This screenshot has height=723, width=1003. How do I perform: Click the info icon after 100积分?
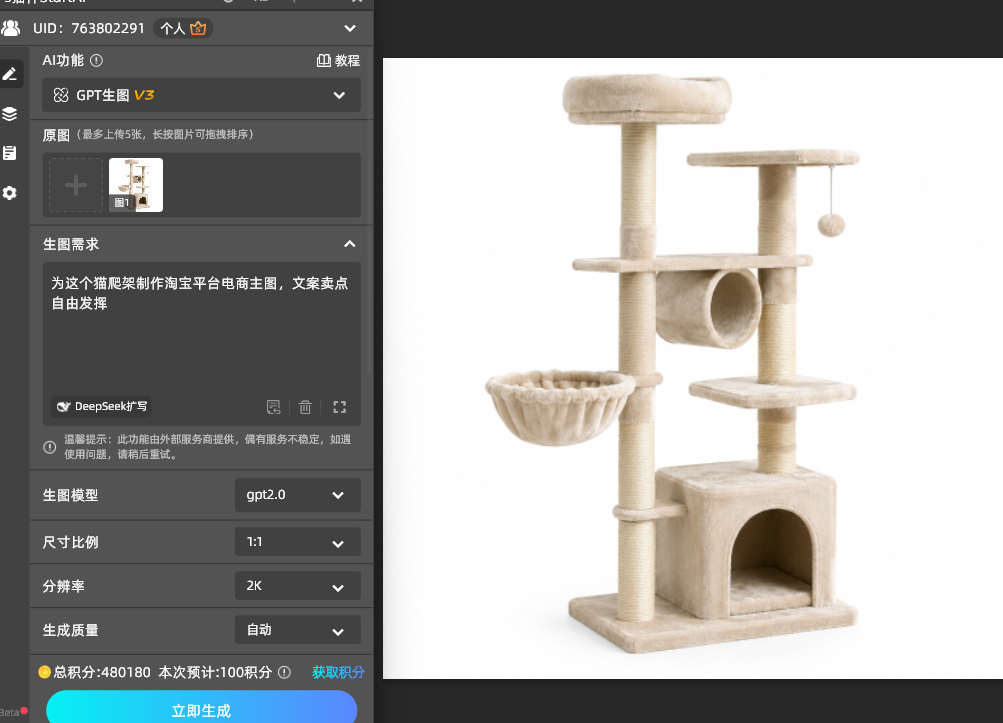point(285,672)
